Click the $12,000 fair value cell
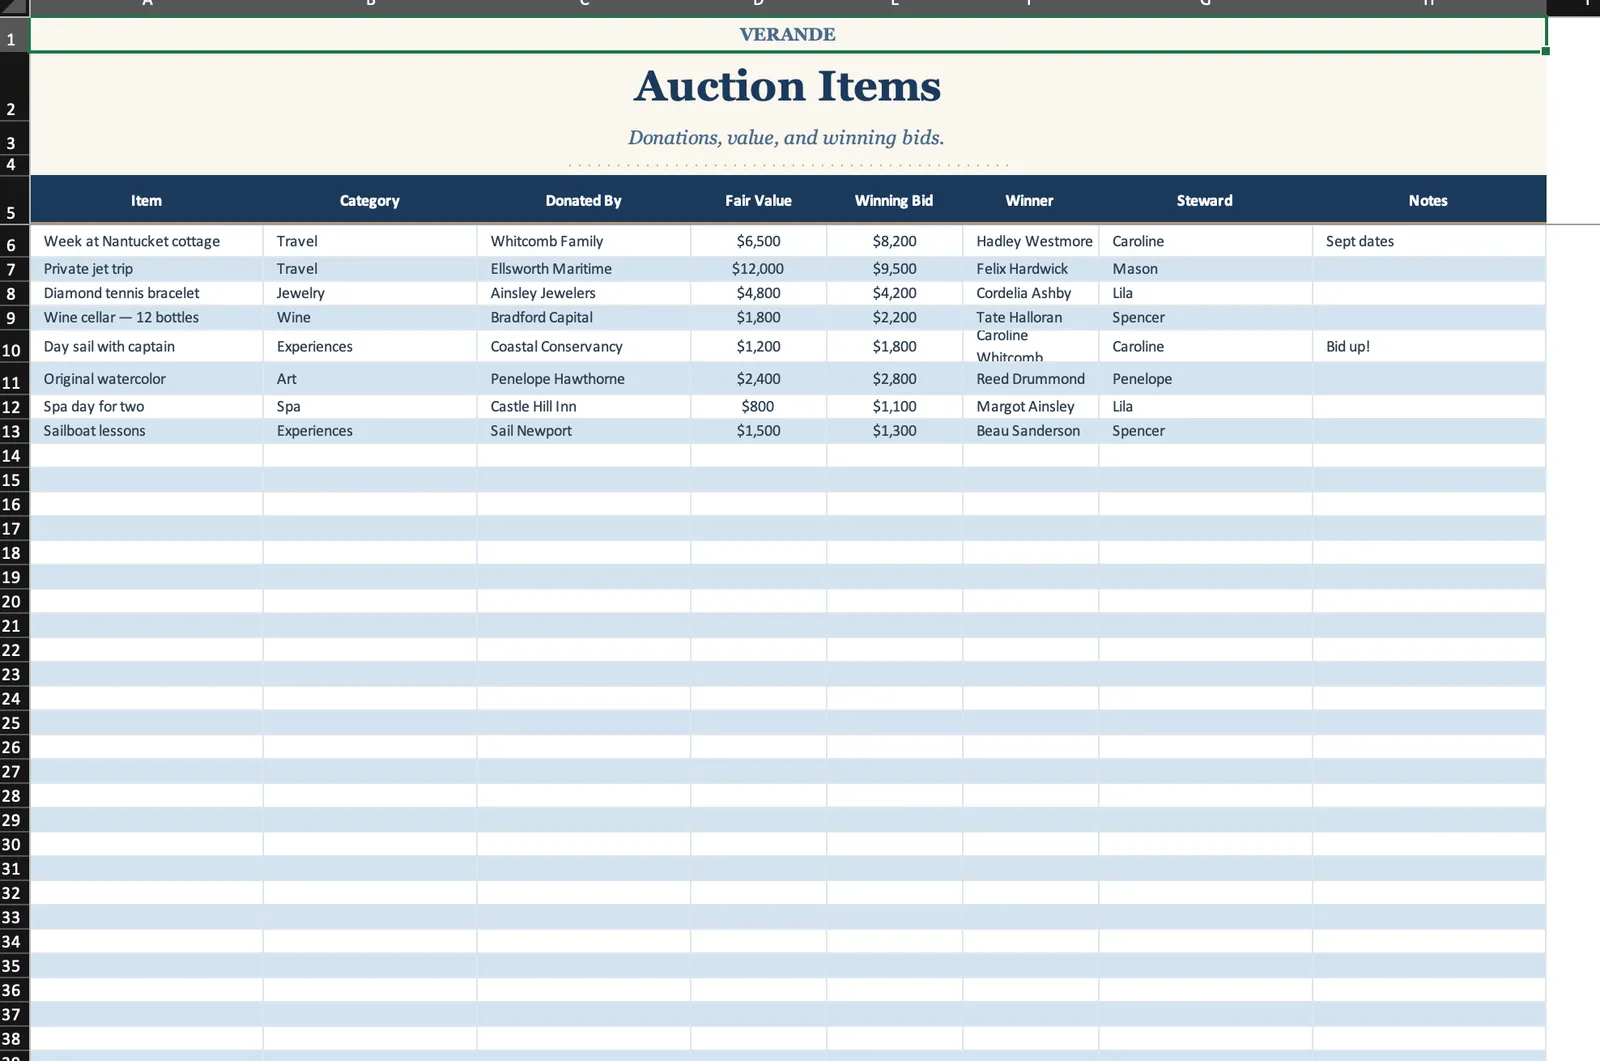 758,269
